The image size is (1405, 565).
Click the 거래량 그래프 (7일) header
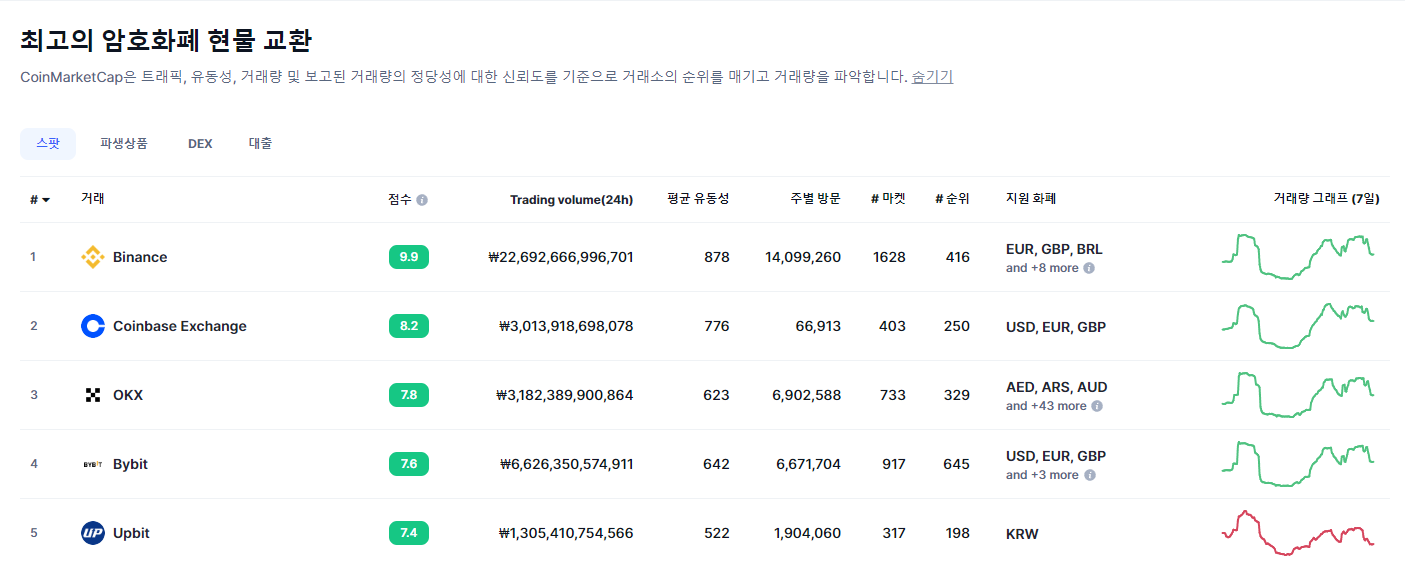tap(1327, 199)
